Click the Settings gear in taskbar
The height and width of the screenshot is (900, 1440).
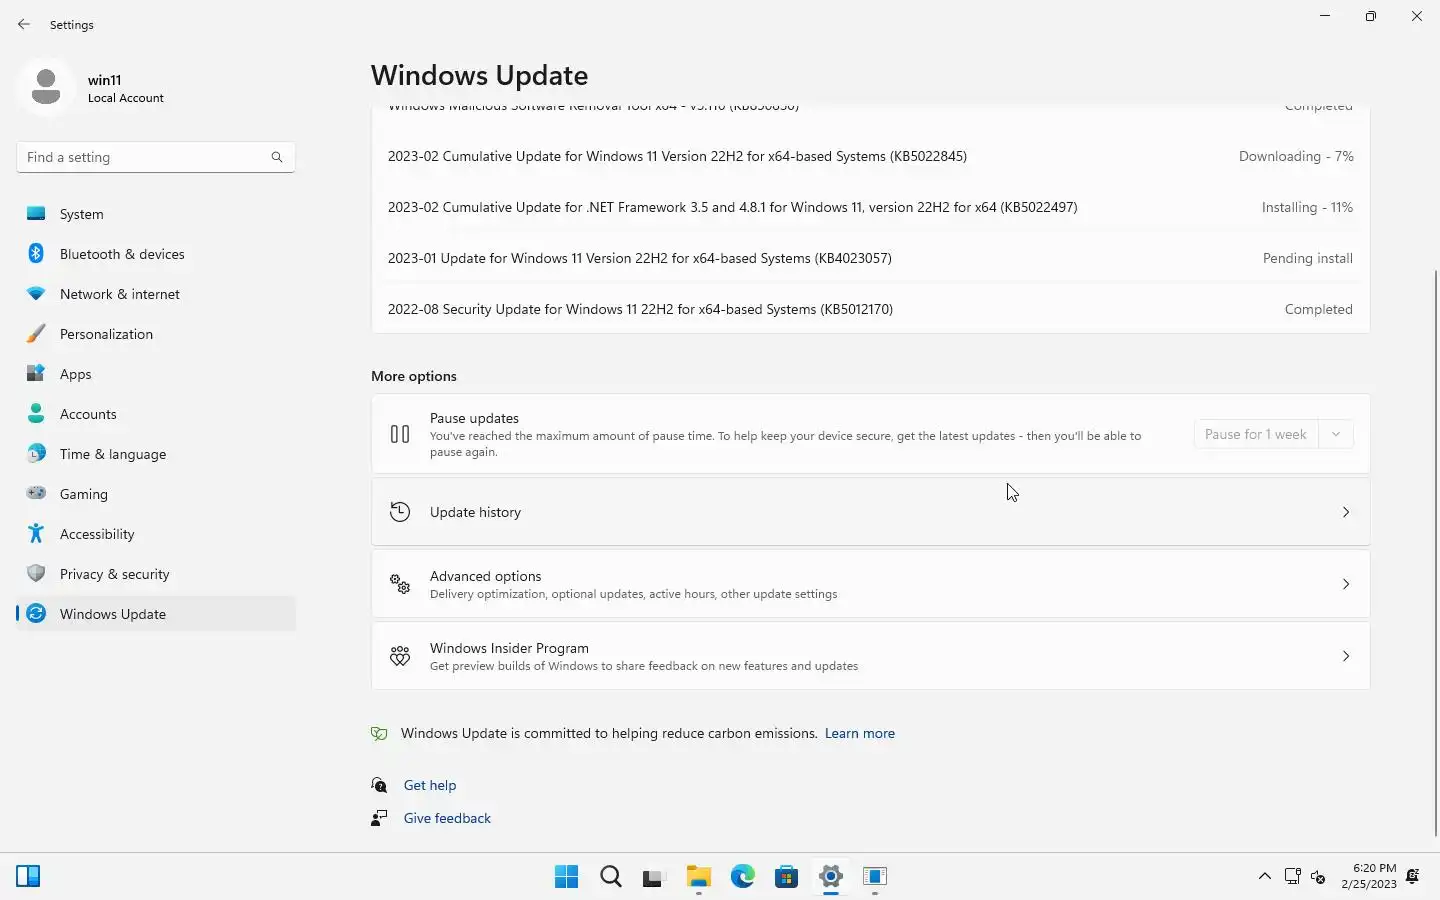[x=830, y=877]
